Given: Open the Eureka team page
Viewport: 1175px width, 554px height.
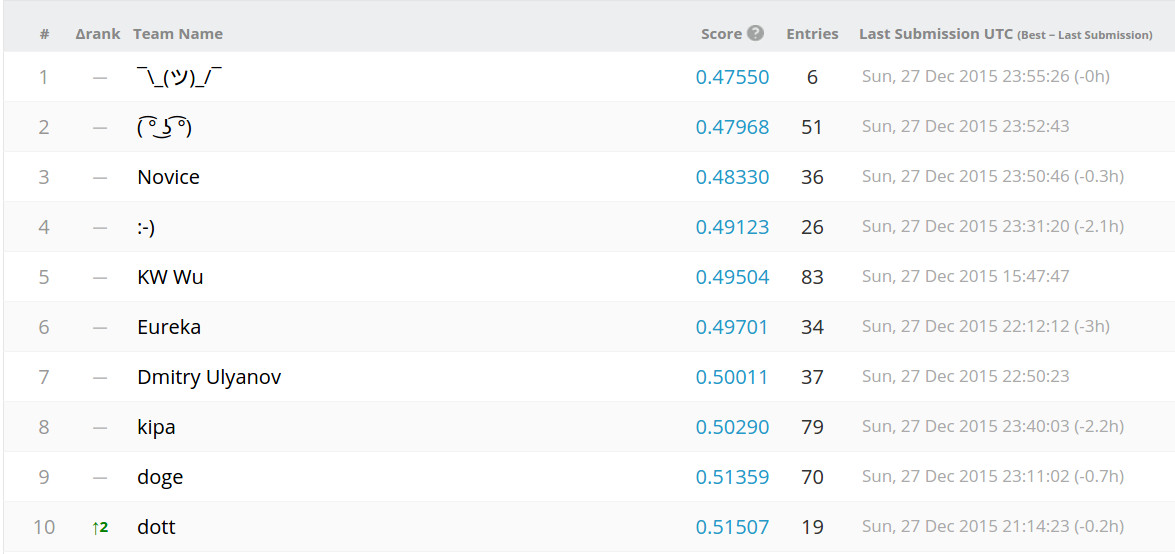Looking at the screenshot, I should 169,327.
